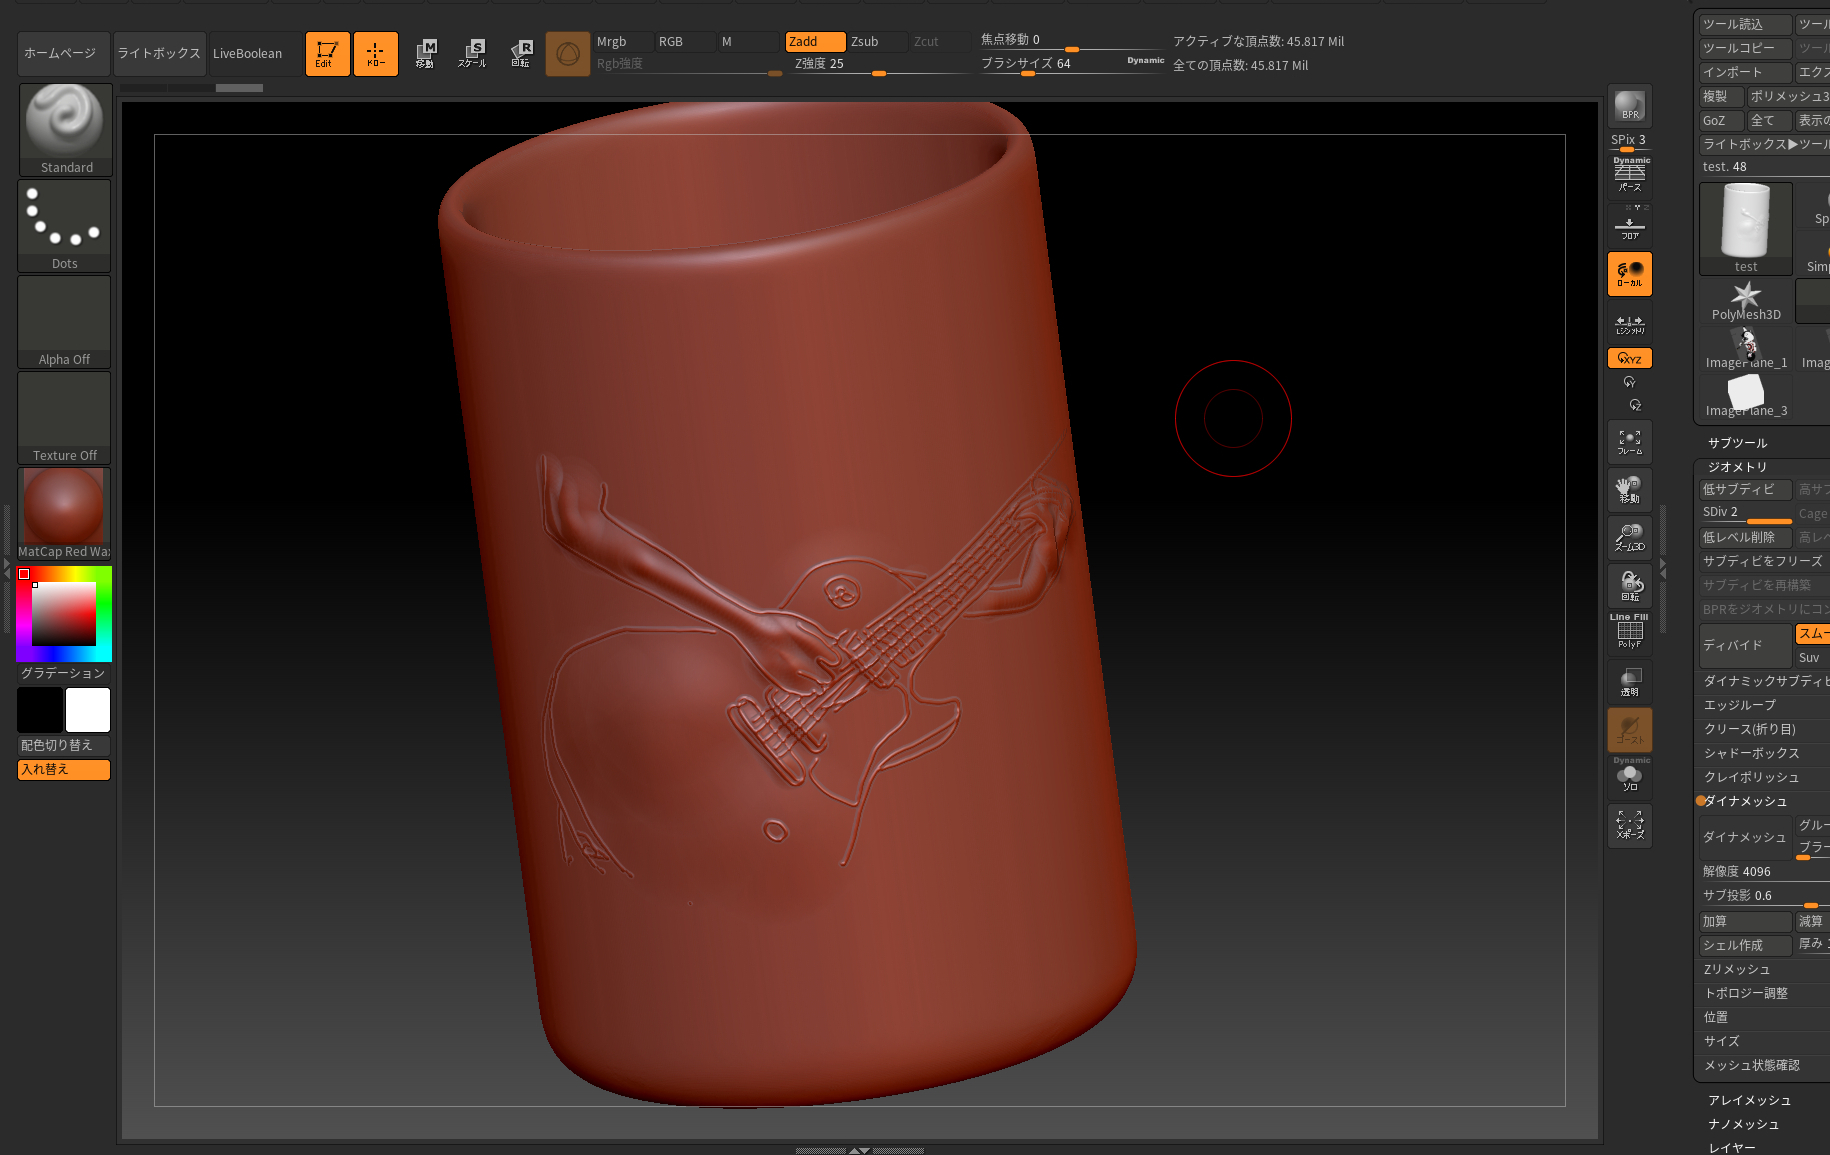
Task: Toggle Dynamic Perspective (パース) view
Action: [1630, 175]
